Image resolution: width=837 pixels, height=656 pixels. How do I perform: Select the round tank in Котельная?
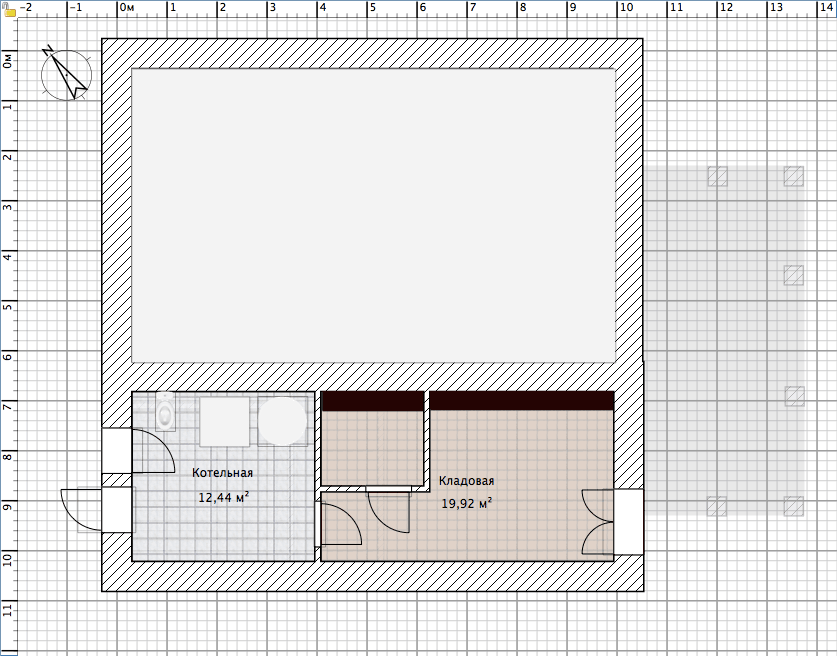coord(282,421)
